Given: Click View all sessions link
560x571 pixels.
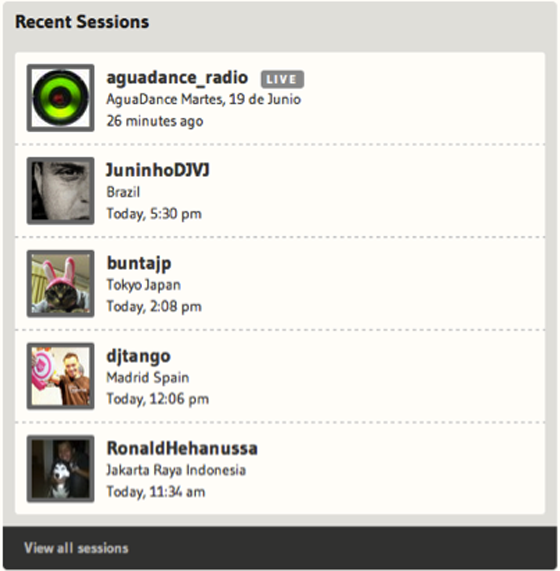Looking at the screenshot, I should click(76, 548).
